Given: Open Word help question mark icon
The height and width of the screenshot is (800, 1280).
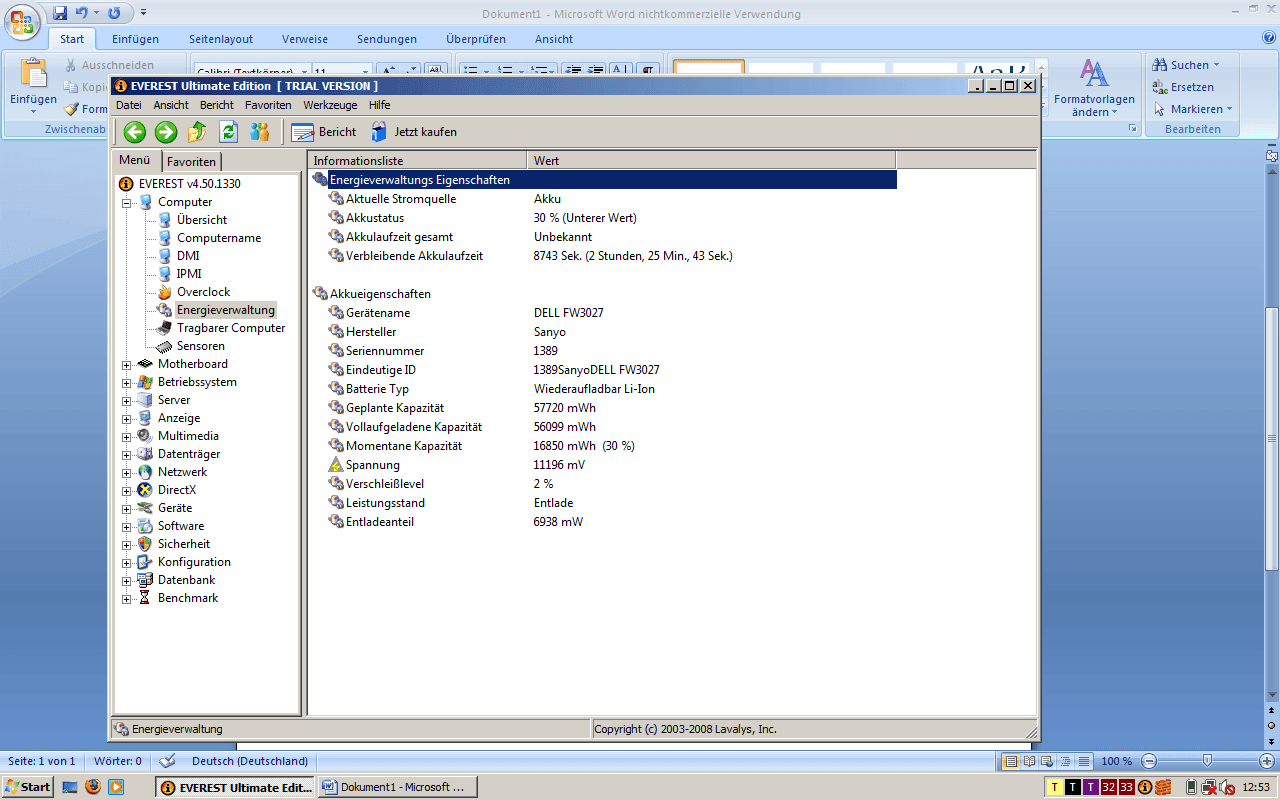Looking at the screenshot, I should (x=1269, y=38).
